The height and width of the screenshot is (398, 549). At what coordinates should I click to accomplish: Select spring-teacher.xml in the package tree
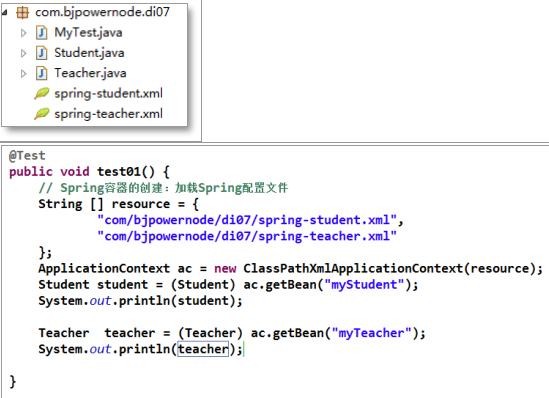[109, 114]
